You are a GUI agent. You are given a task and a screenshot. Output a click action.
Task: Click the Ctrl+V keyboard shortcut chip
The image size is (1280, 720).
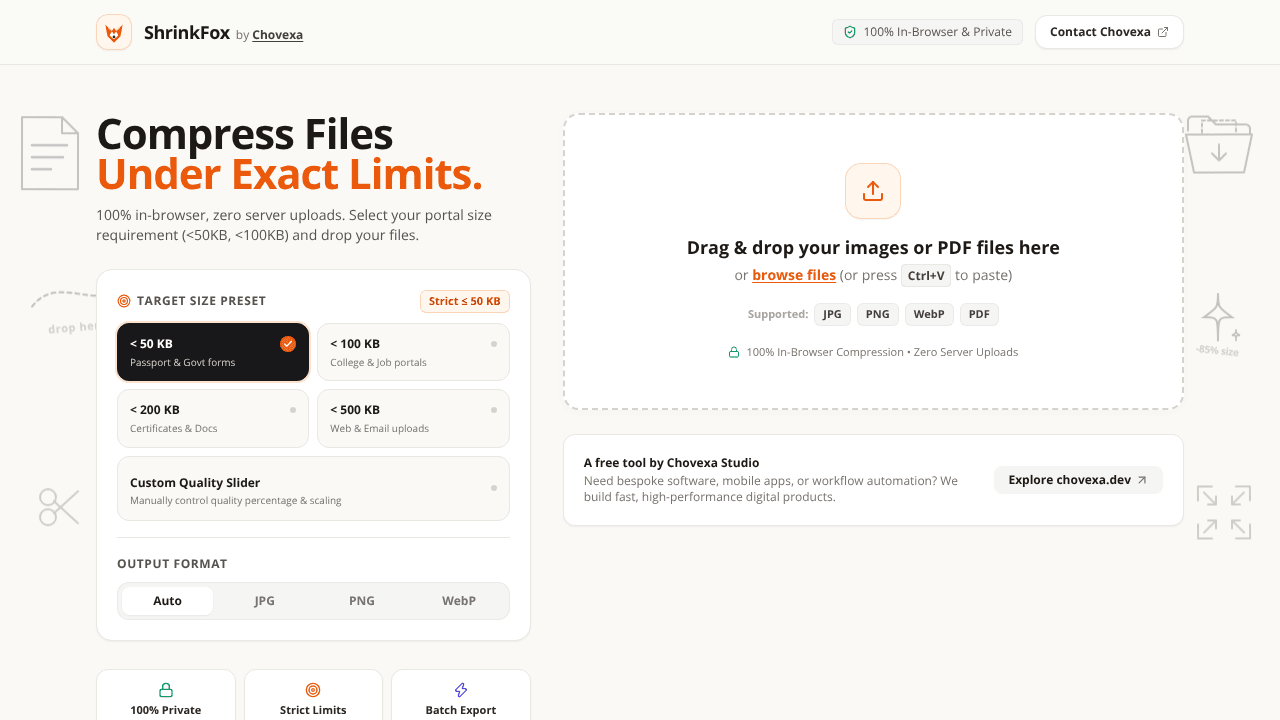pos(926,276)
